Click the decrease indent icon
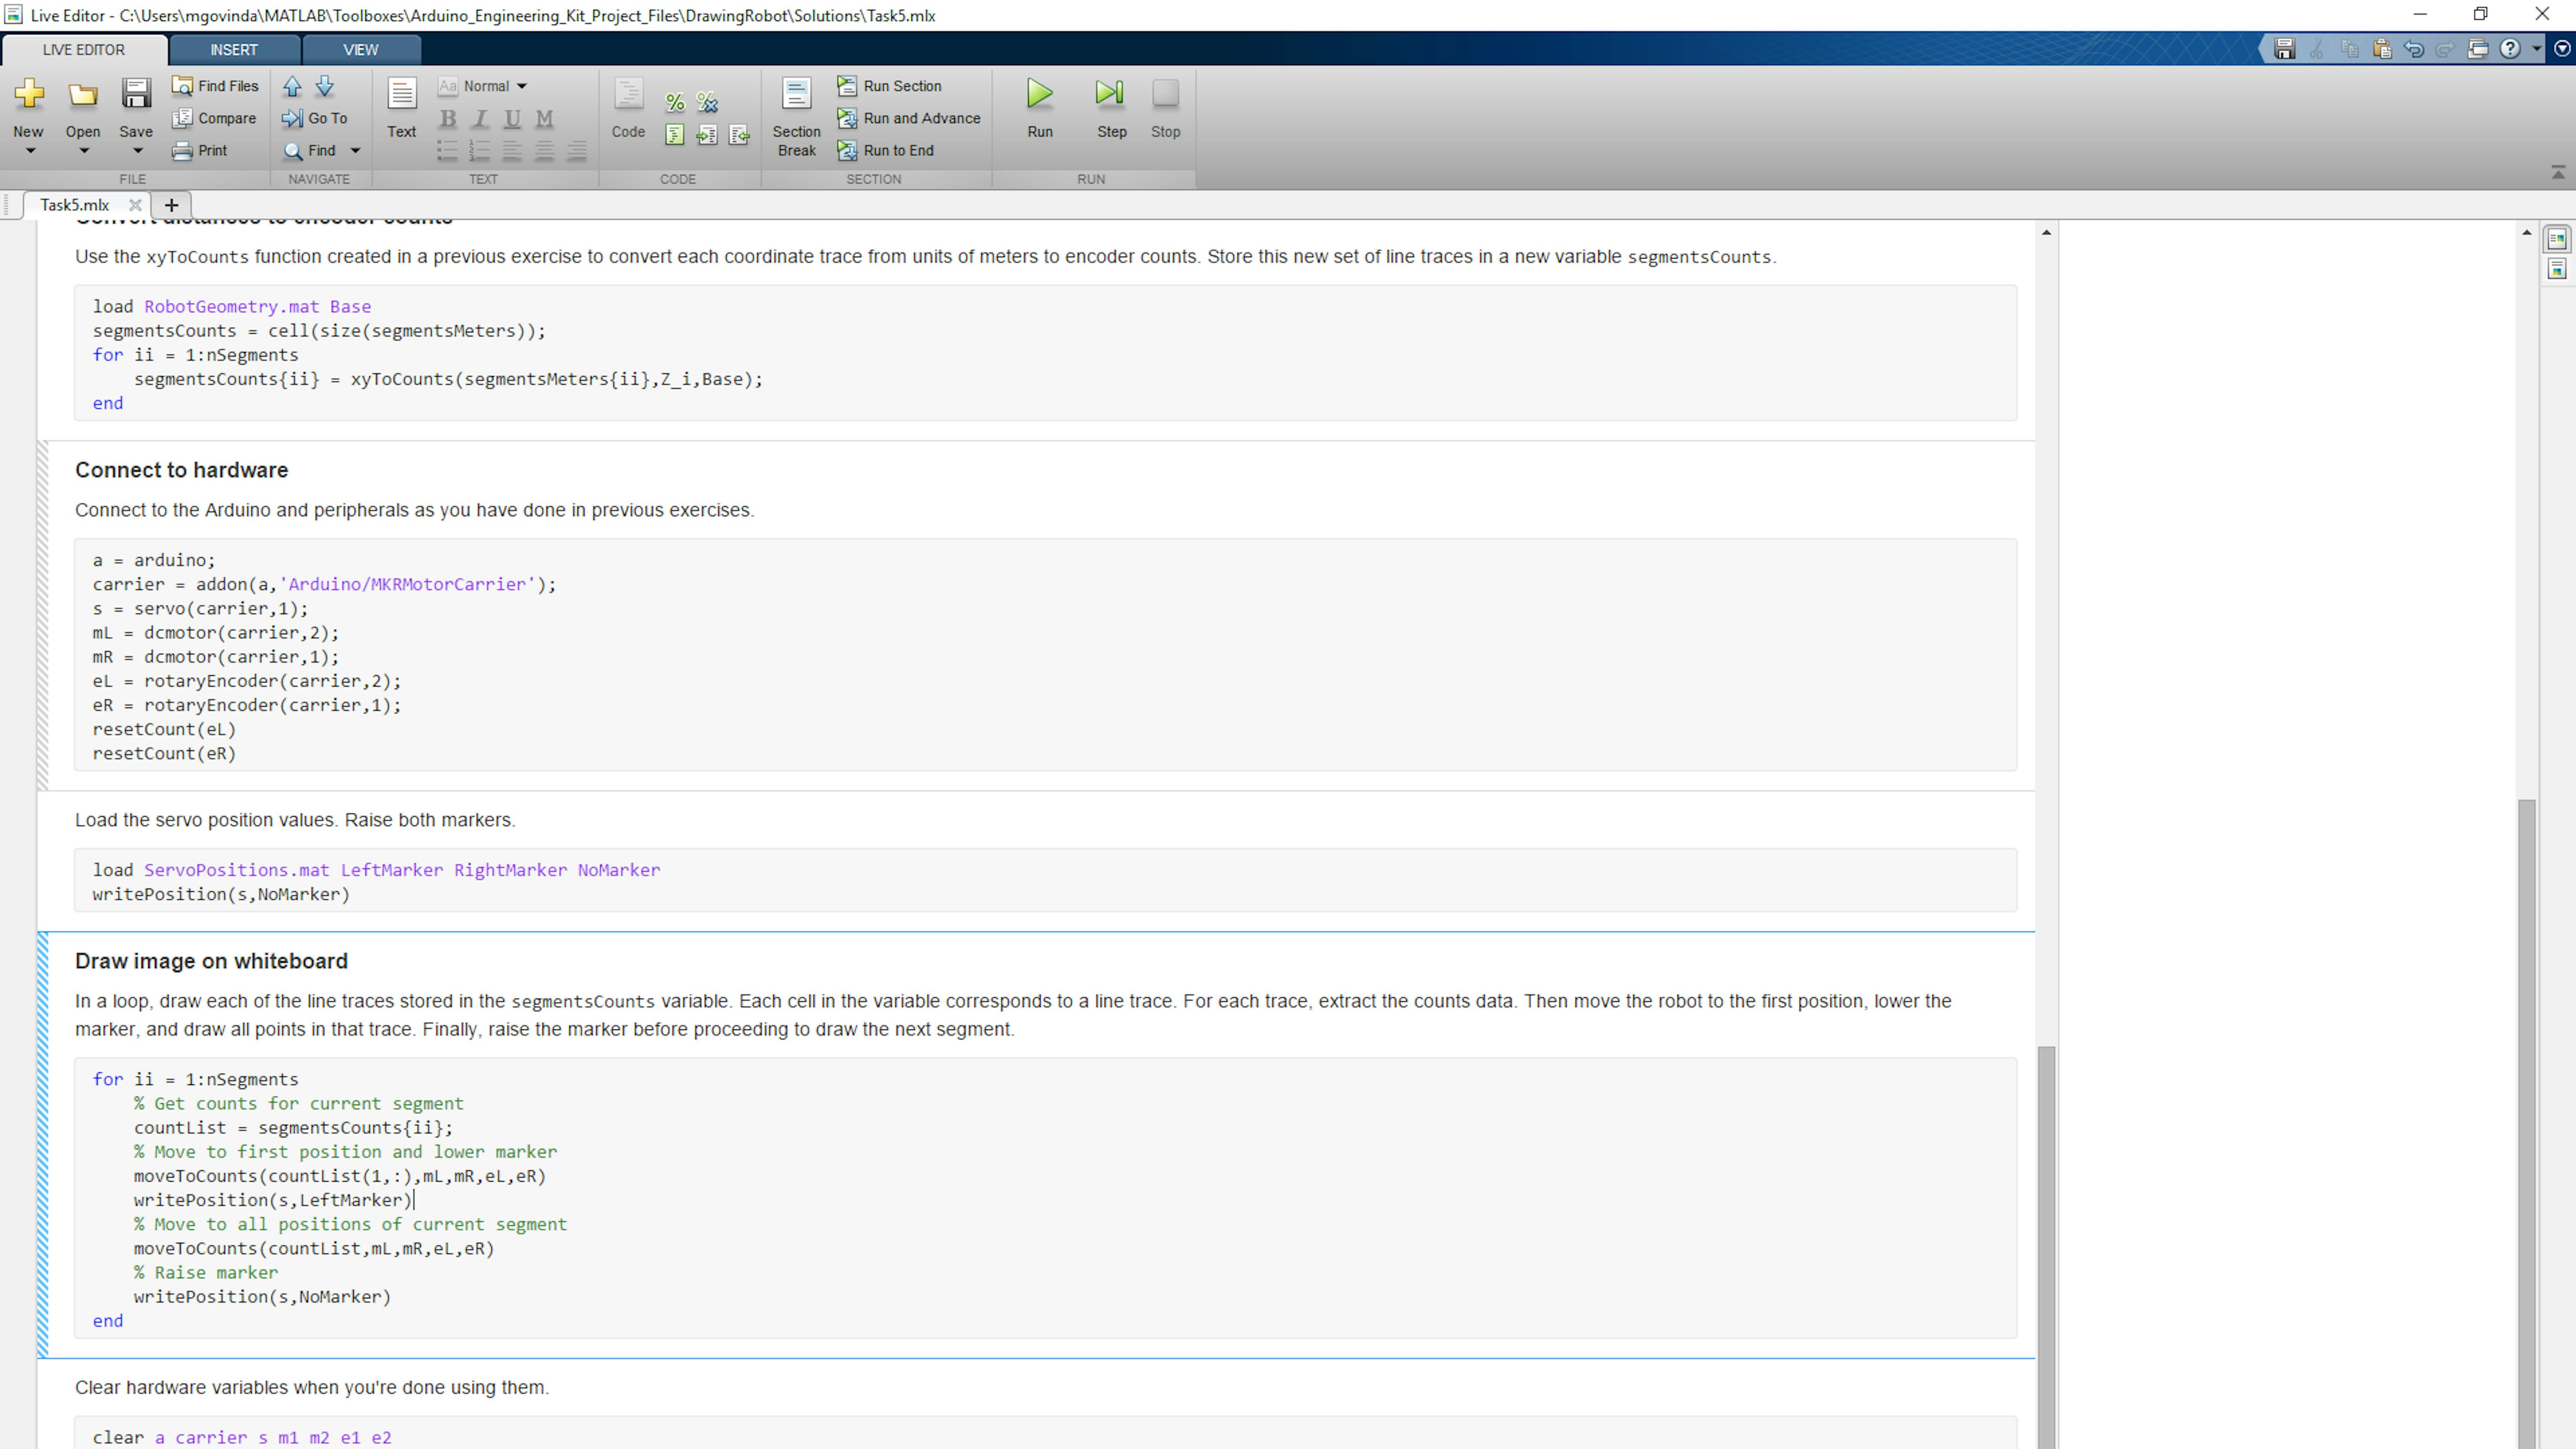 (x=739, y=135)
